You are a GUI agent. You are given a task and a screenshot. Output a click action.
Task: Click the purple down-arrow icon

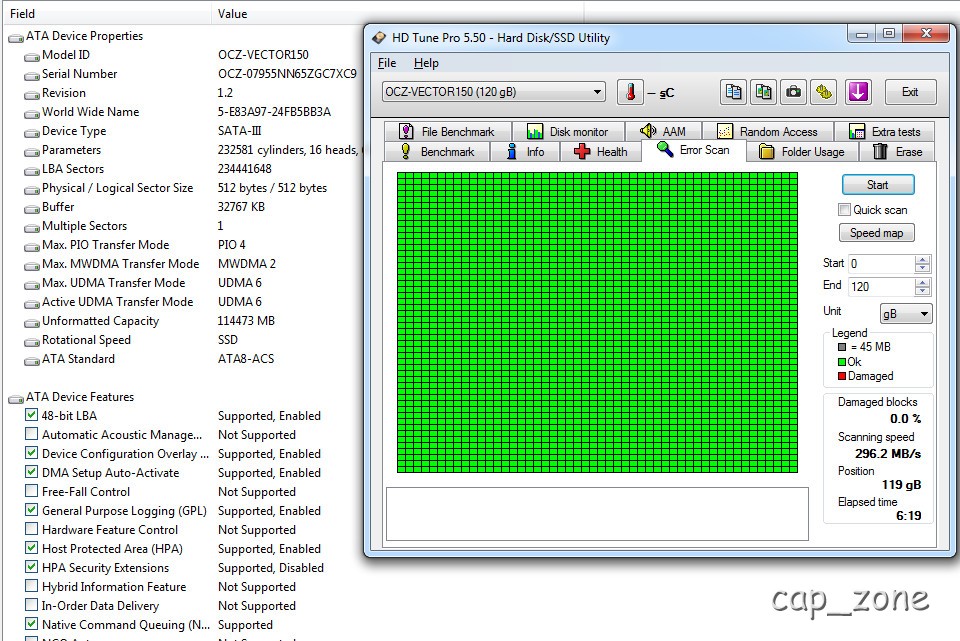click(x=858, y=92)
